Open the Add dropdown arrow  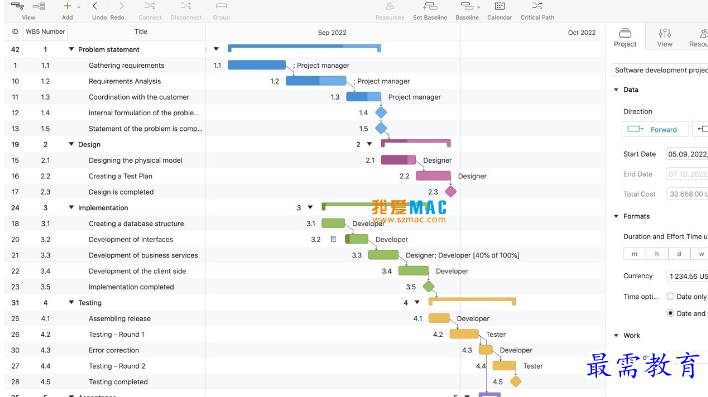[79, 7]
